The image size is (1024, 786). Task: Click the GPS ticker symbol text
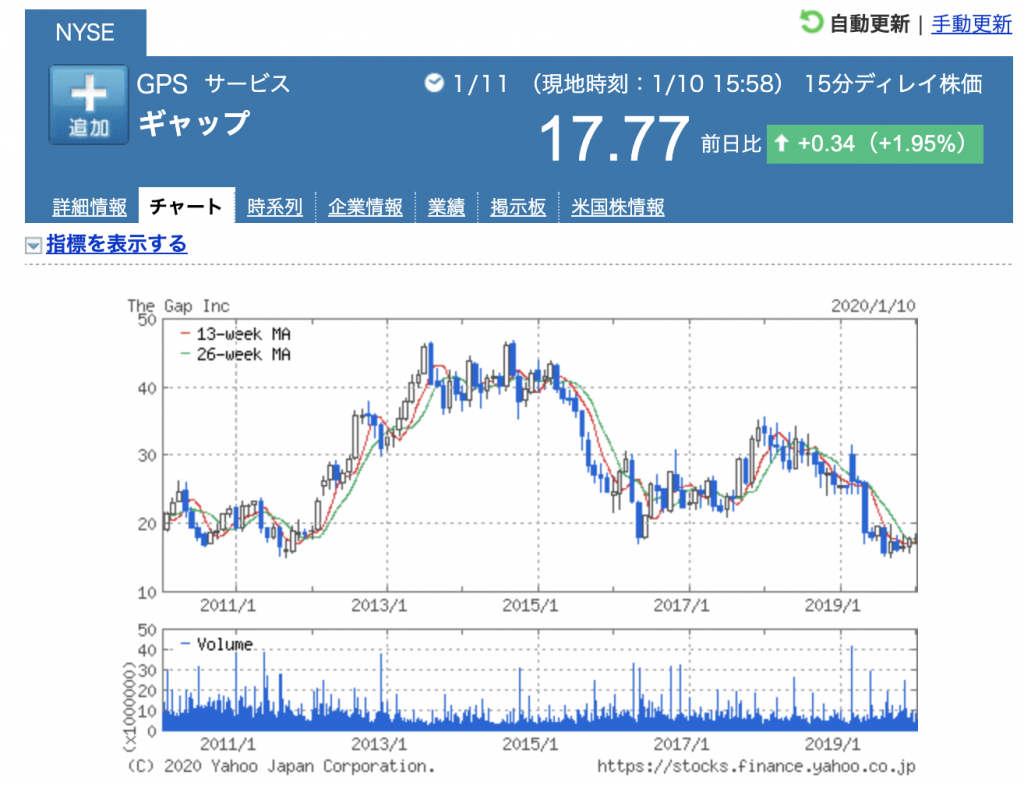[162, 84]
